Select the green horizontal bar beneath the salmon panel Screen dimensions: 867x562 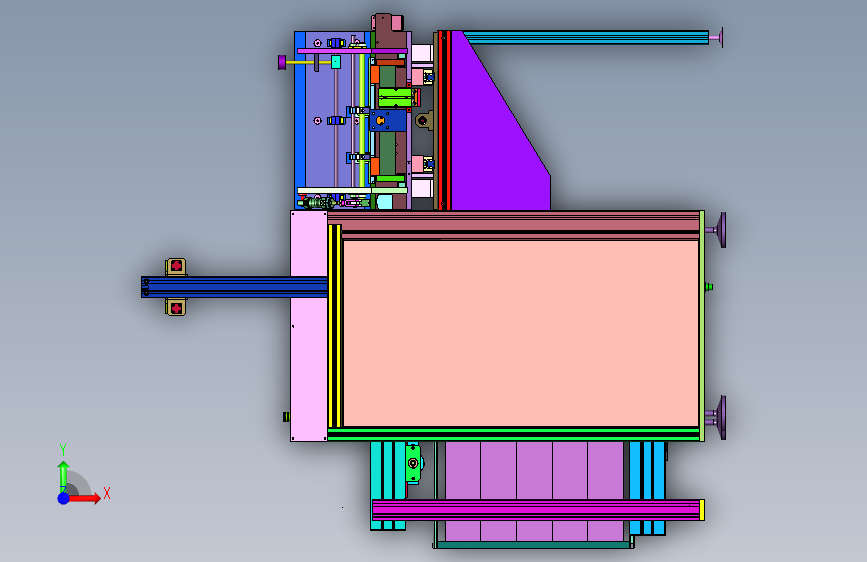514,434
